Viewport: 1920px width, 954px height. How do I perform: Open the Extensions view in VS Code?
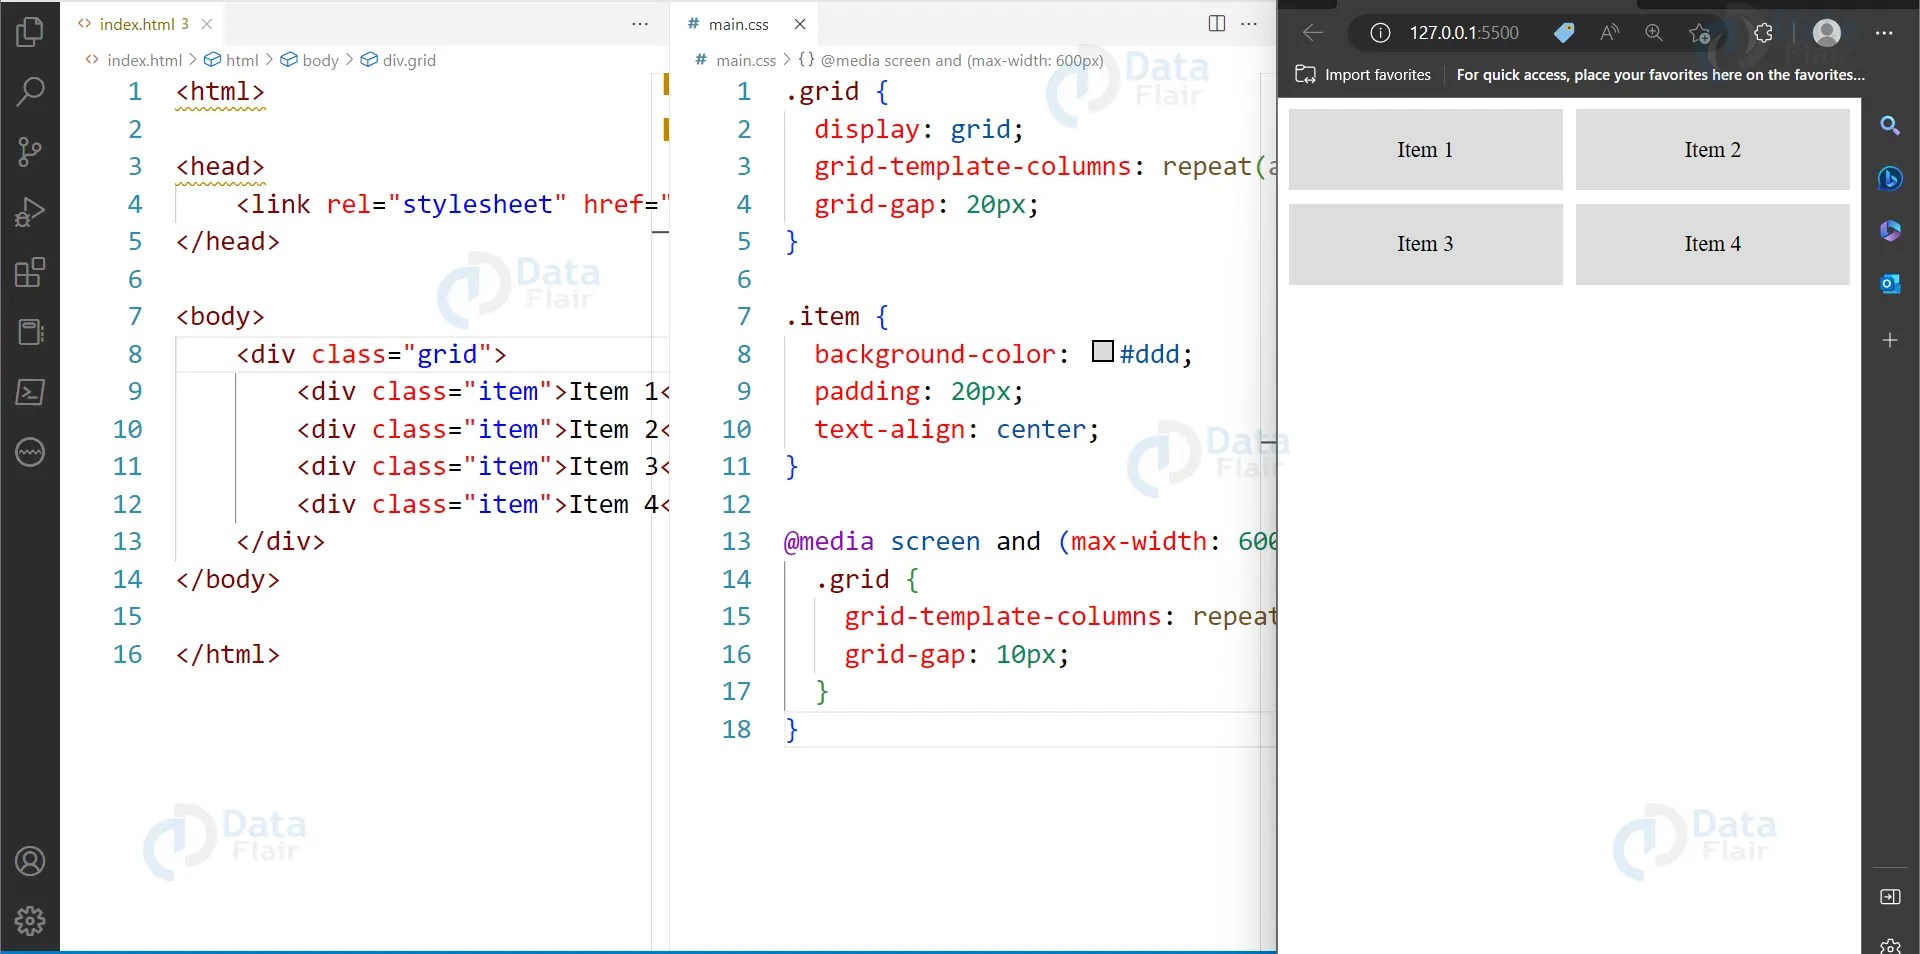(x=30, y=272)
